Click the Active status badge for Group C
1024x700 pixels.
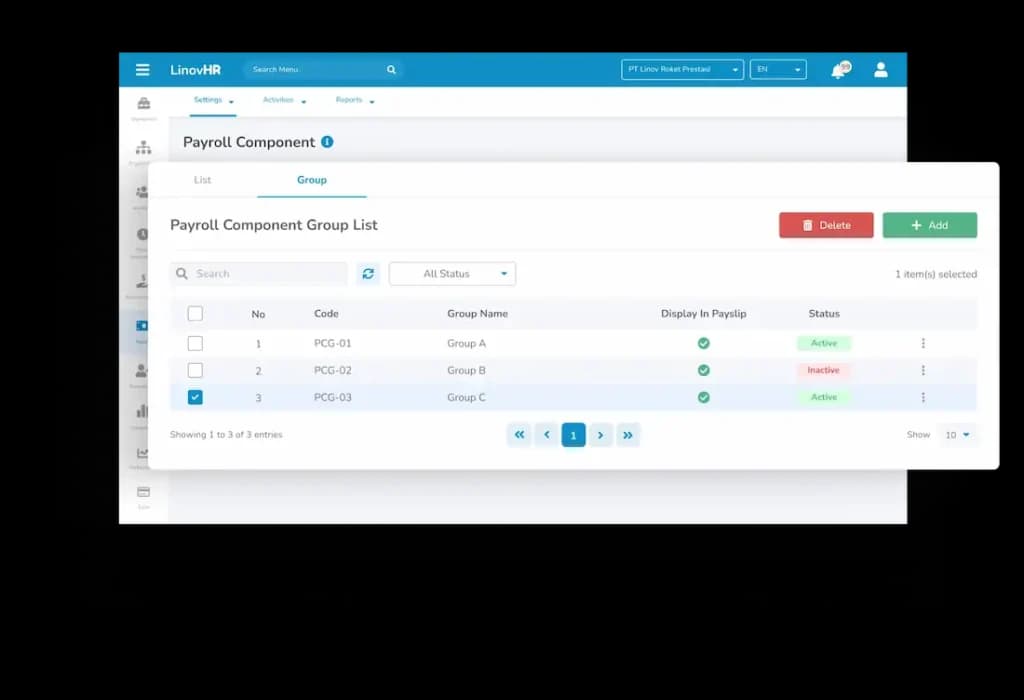(824, 397)
